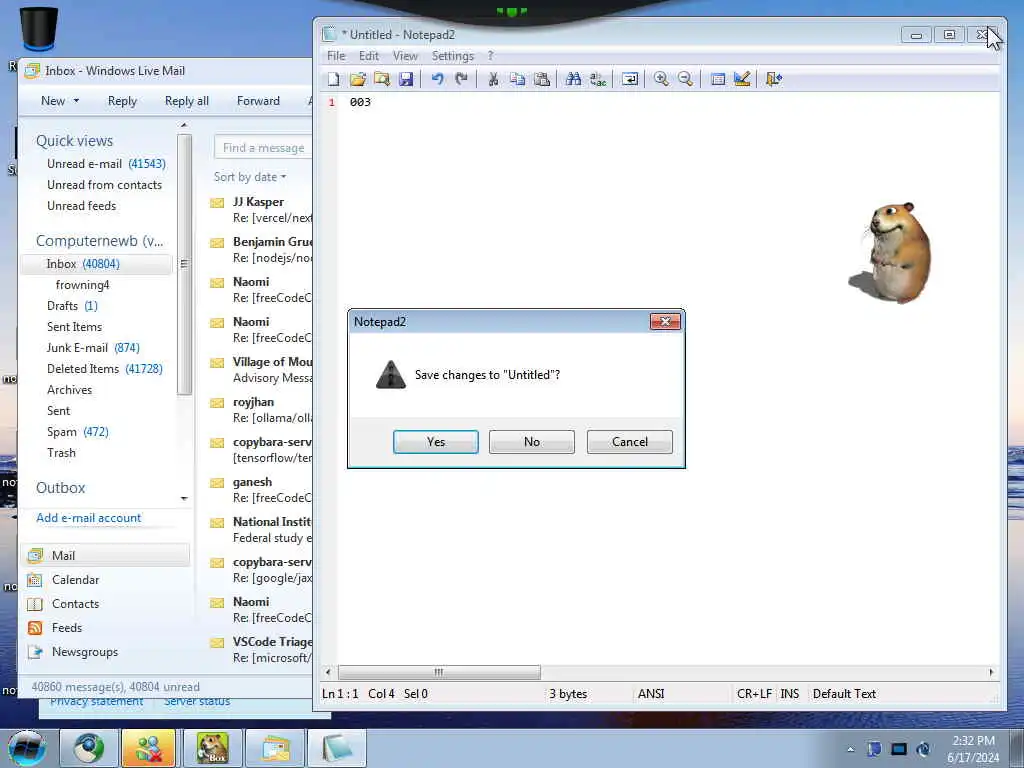1024x768 pixels.
Task: Collapse the Computernewb account header
Action: pos(99,241)
